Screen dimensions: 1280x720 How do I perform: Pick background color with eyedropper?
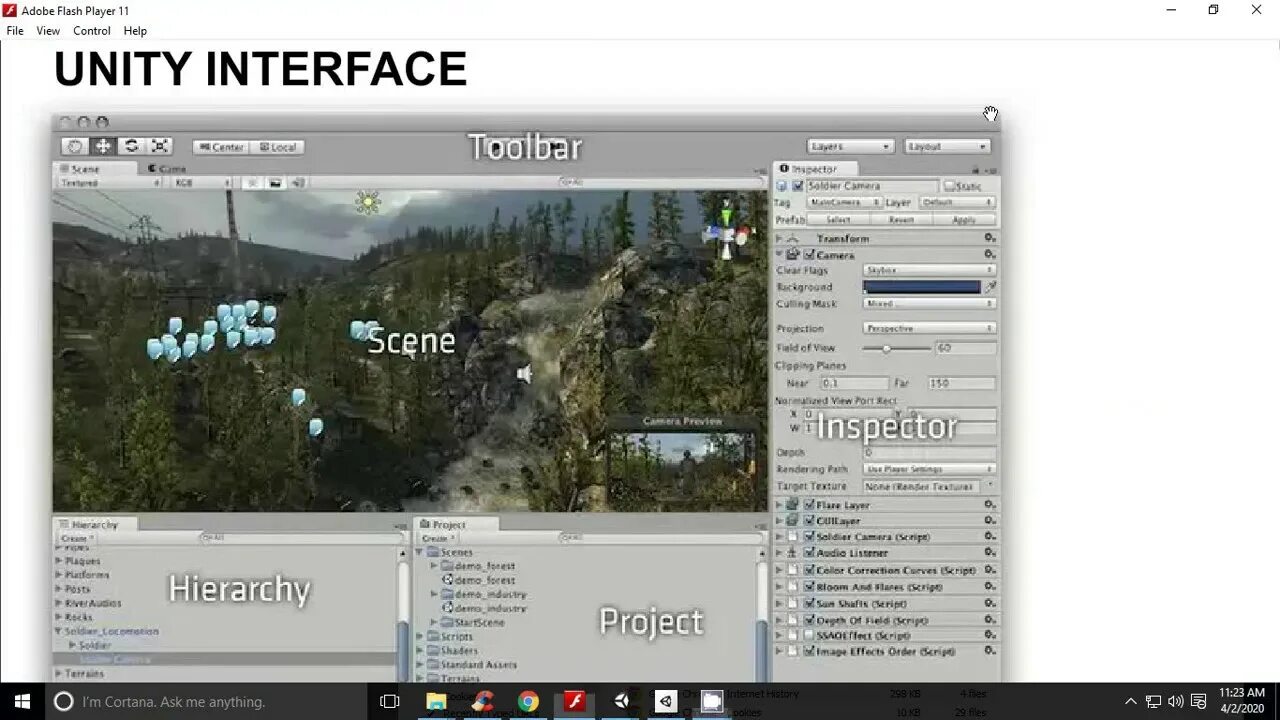pyautogui.click(x=990, y=287)
